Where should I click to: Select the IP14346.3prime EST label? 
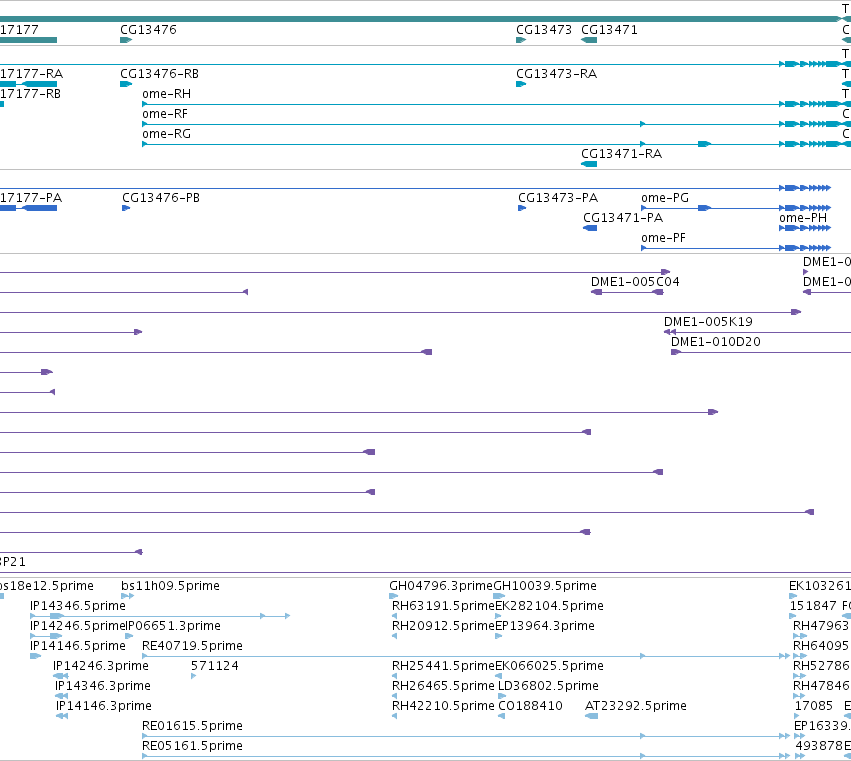[x=103, y=686]
